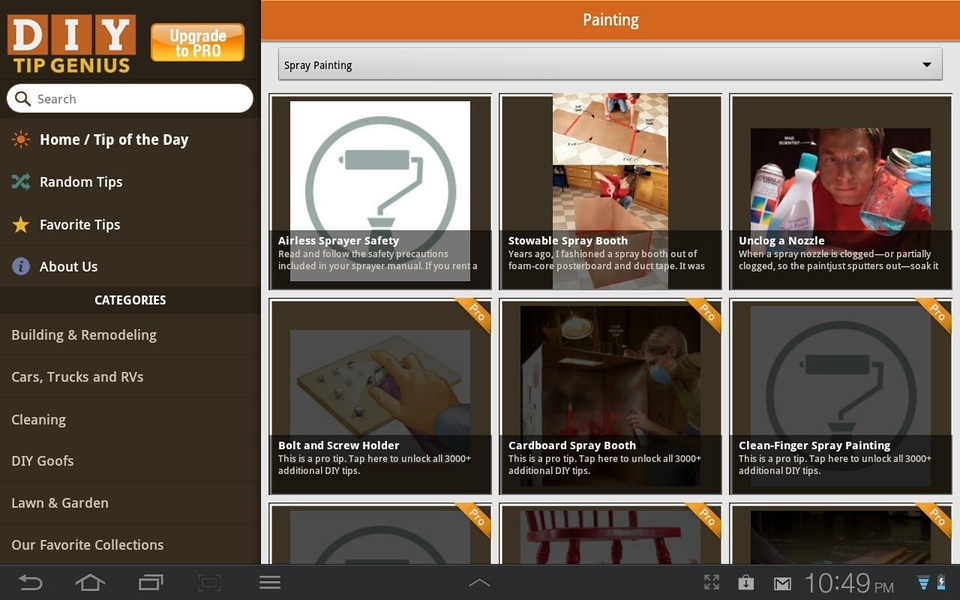
Task: Tap the Random Tips shuffle icon
Action: click(x=21, y=182)
